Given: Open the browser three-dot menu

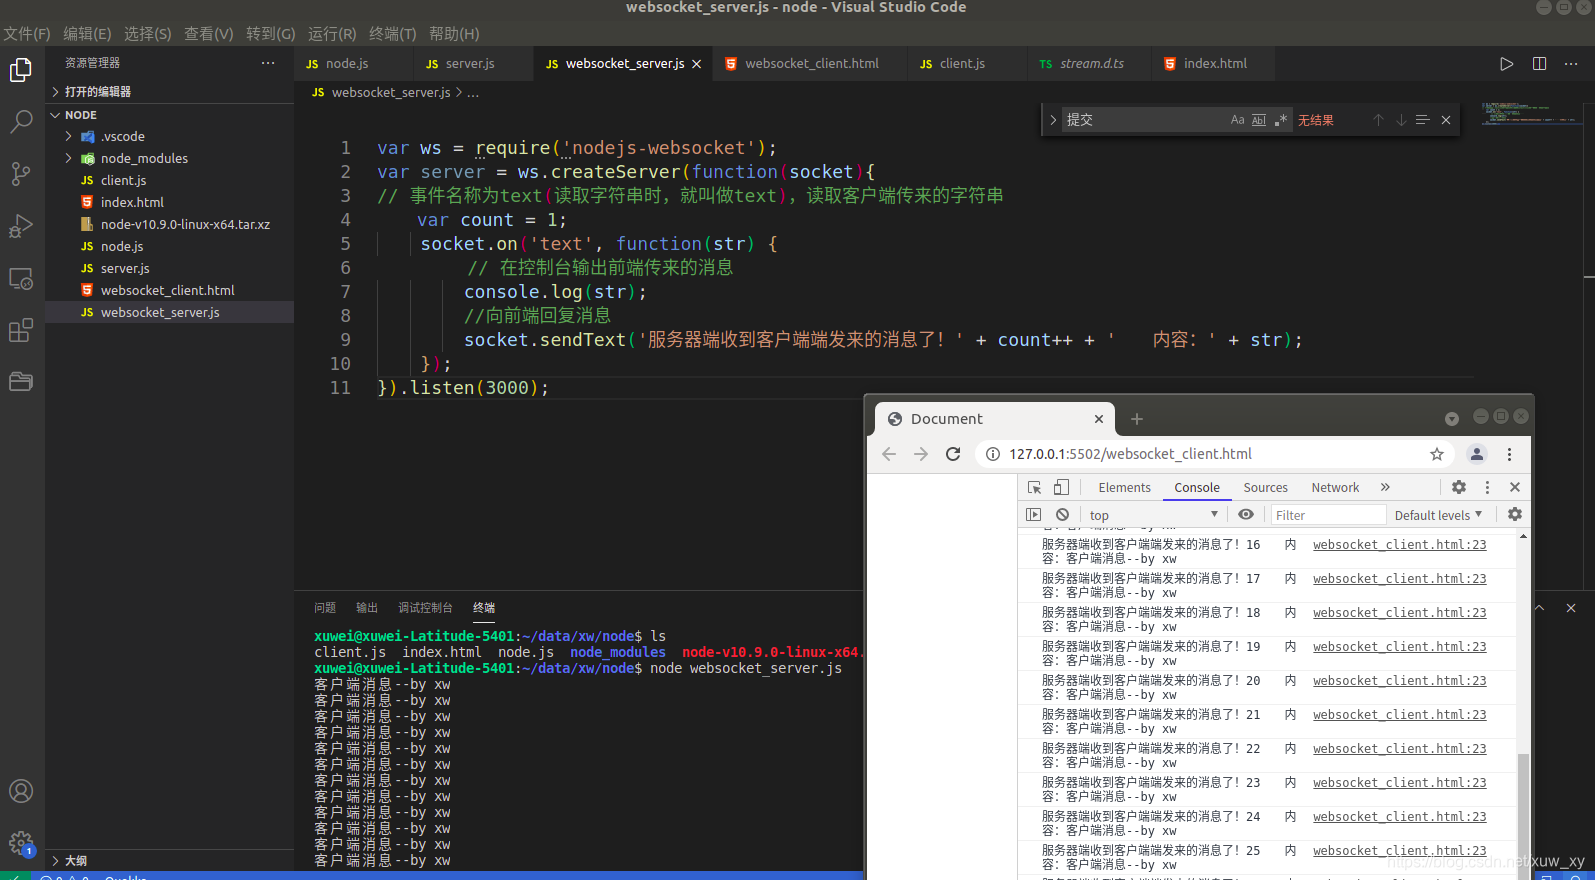Looking at the screenshot, I should (1509, 454).
